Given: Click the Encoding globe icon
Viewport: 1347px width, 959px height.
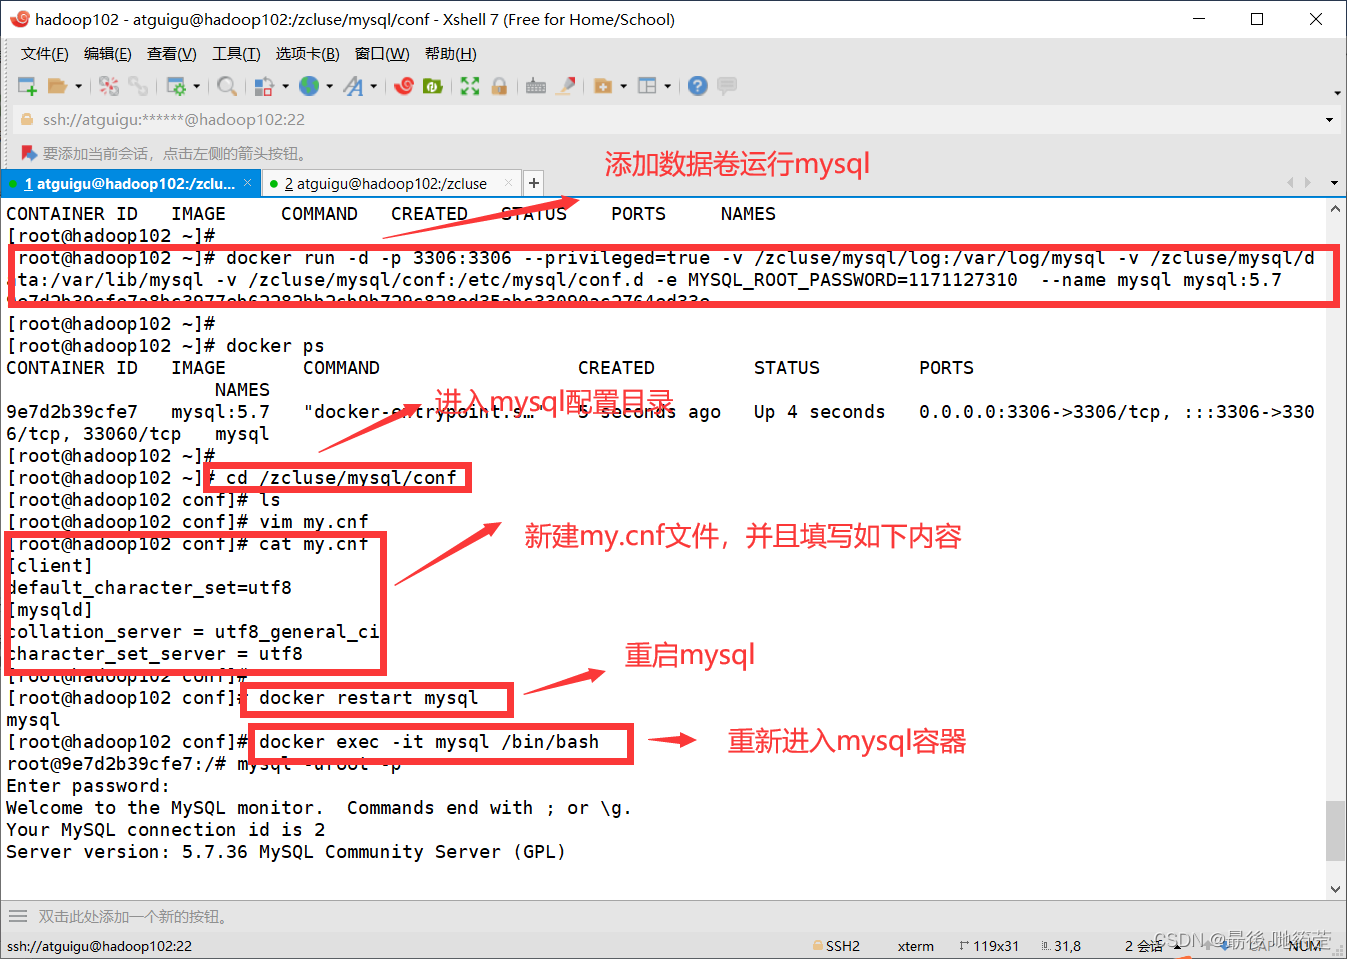Looking at the screenshot, I should point(309,87).
